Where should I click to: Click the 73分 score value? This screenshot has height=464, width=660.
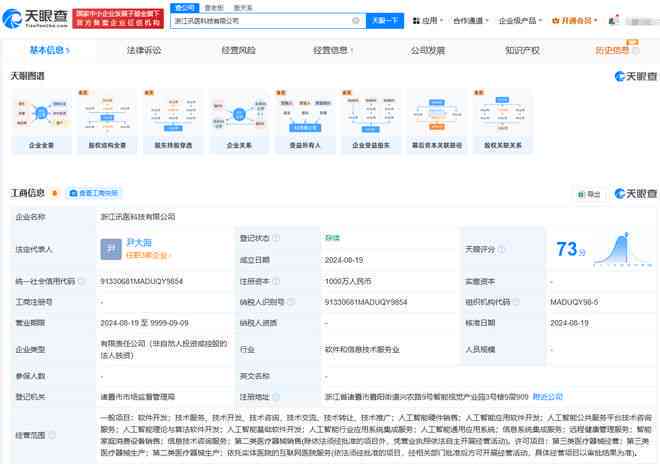[570, 249]
